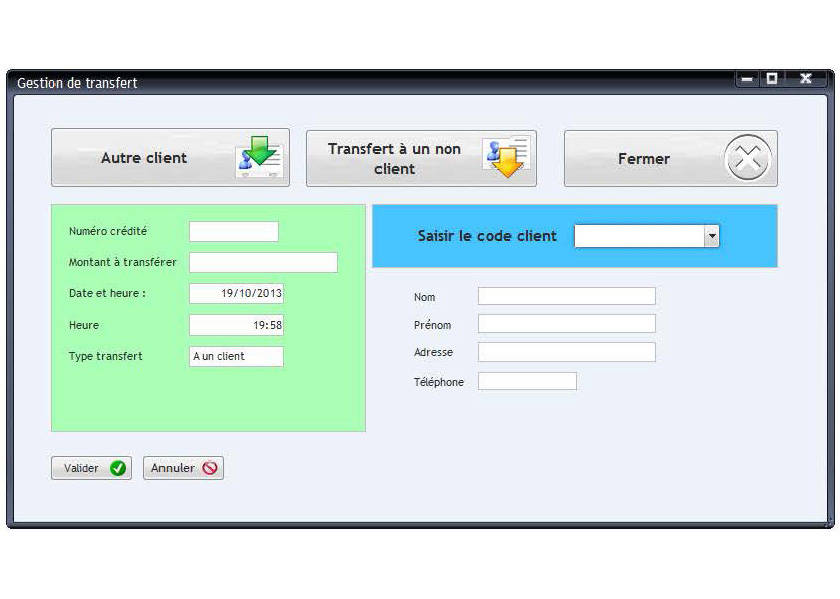Select the Date et heure field showing 19/10/2013
Screen dimensions: 840x599
[236, 293]
